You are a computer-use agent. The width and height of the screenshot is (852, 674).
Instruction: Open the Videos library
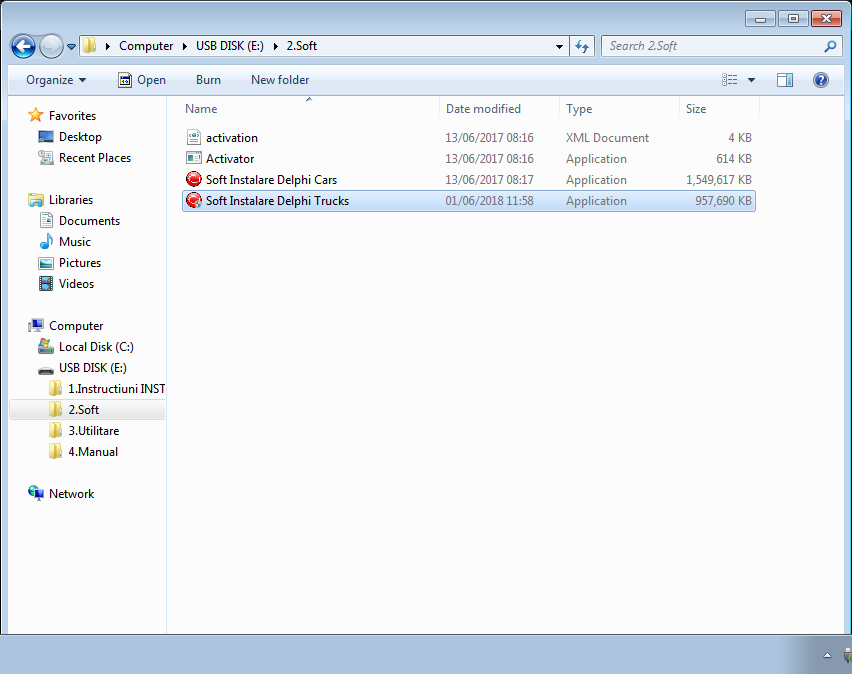click(x=76, y=284)
